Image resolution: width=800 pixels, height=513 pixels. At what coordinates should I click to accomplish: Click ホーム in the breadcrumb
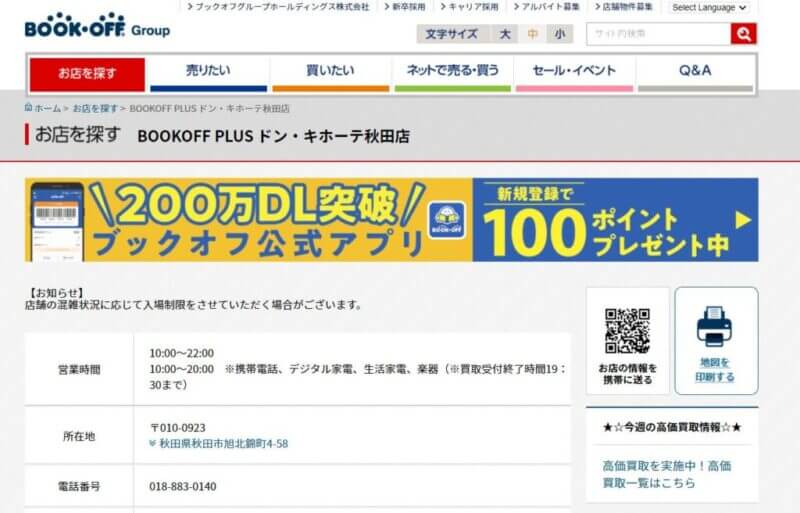(x=47, y=108)
